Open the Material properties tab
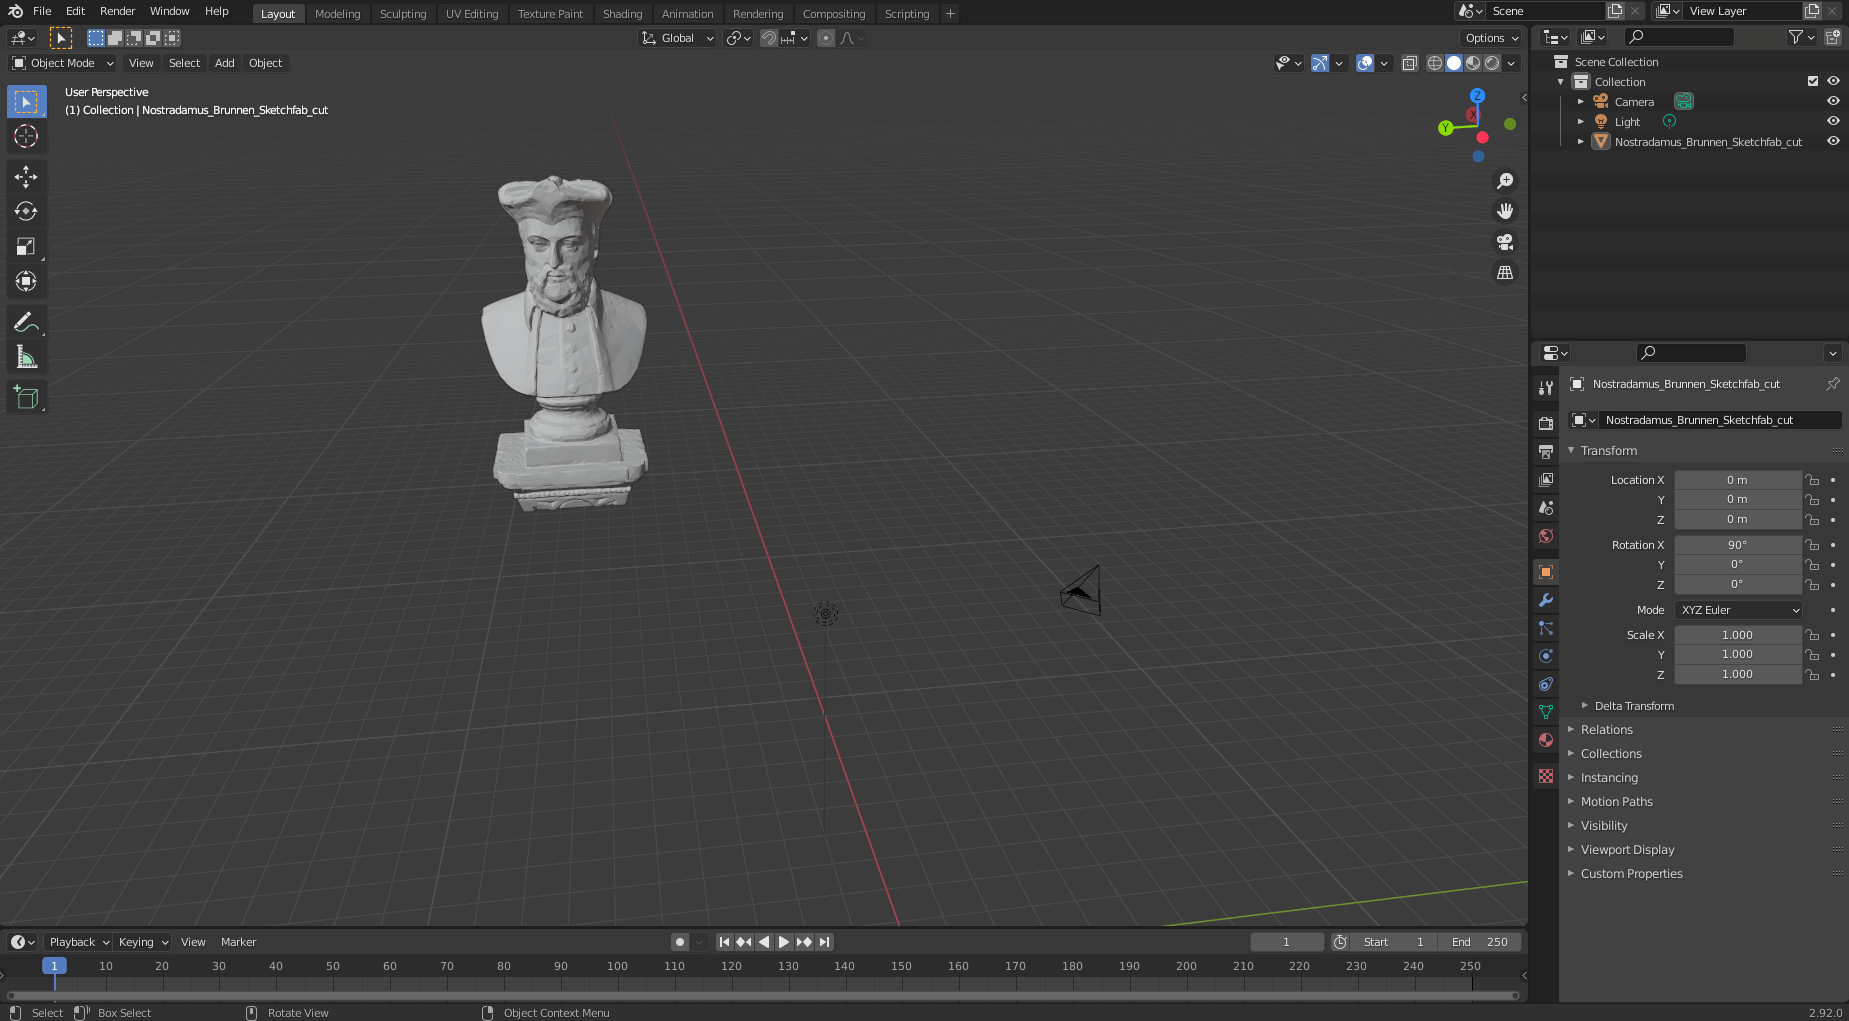This screenshot has width=1849, height=1021. click(x=1546, y=740)
